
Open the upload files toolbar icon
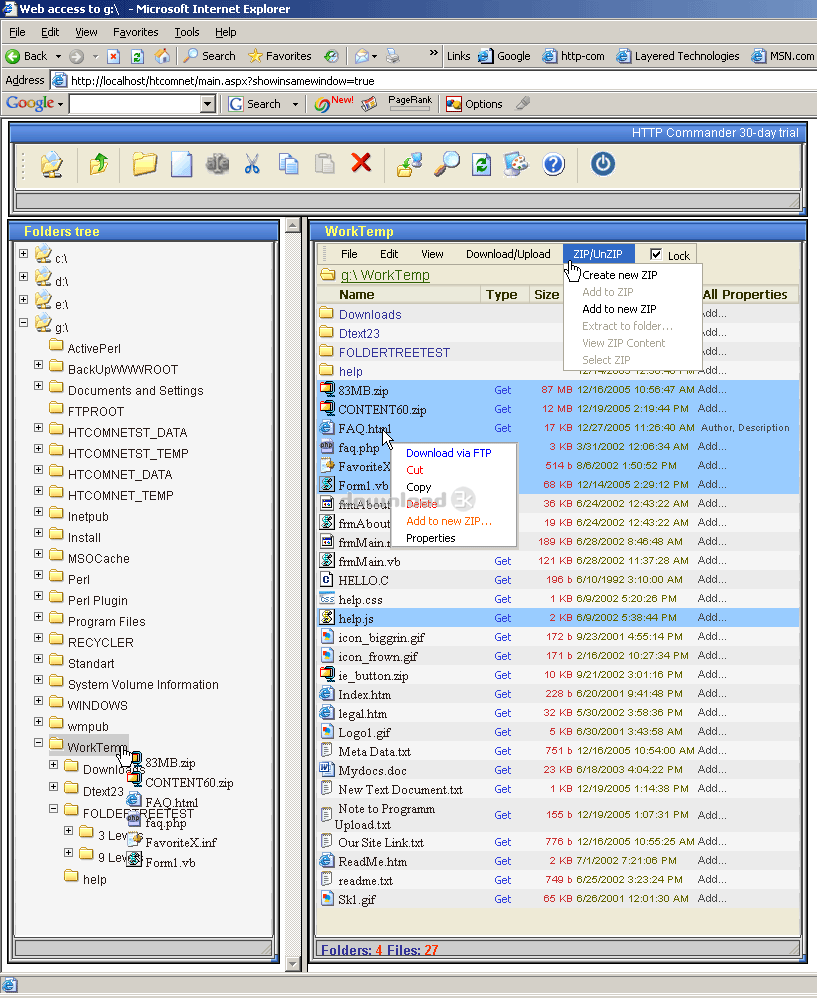(409, 164)
